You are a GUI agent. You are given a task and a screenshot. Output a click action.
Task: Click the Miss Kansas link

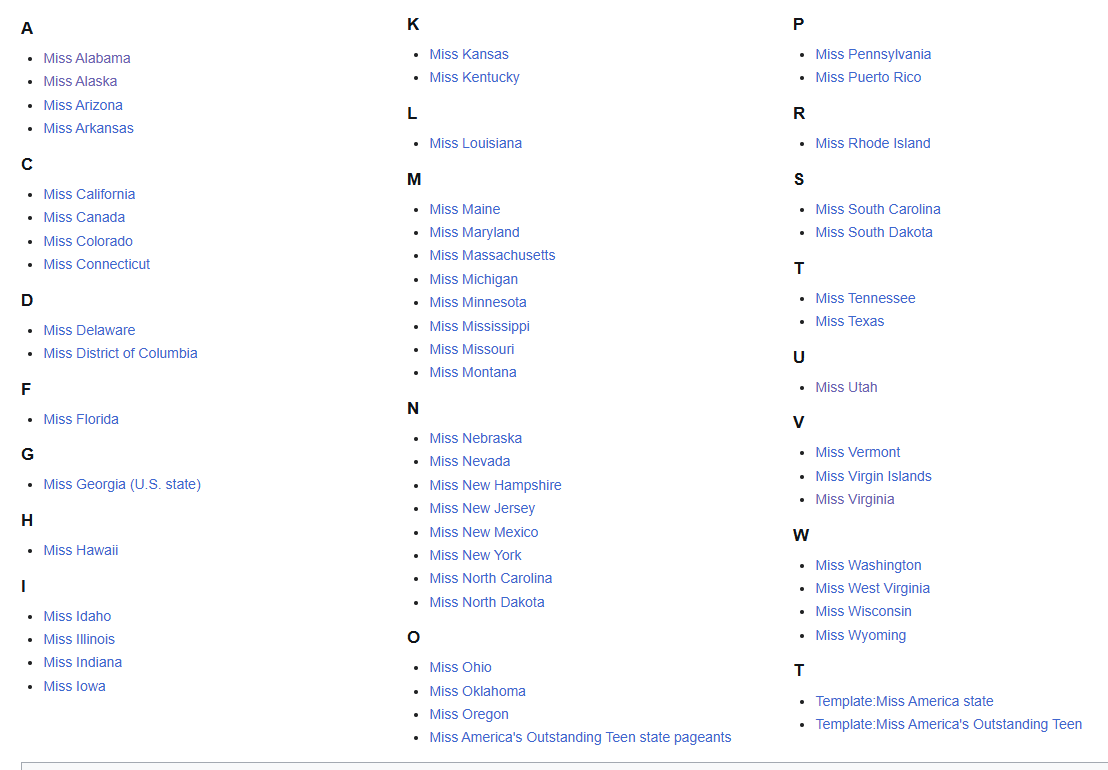click(x=468, y=54)
